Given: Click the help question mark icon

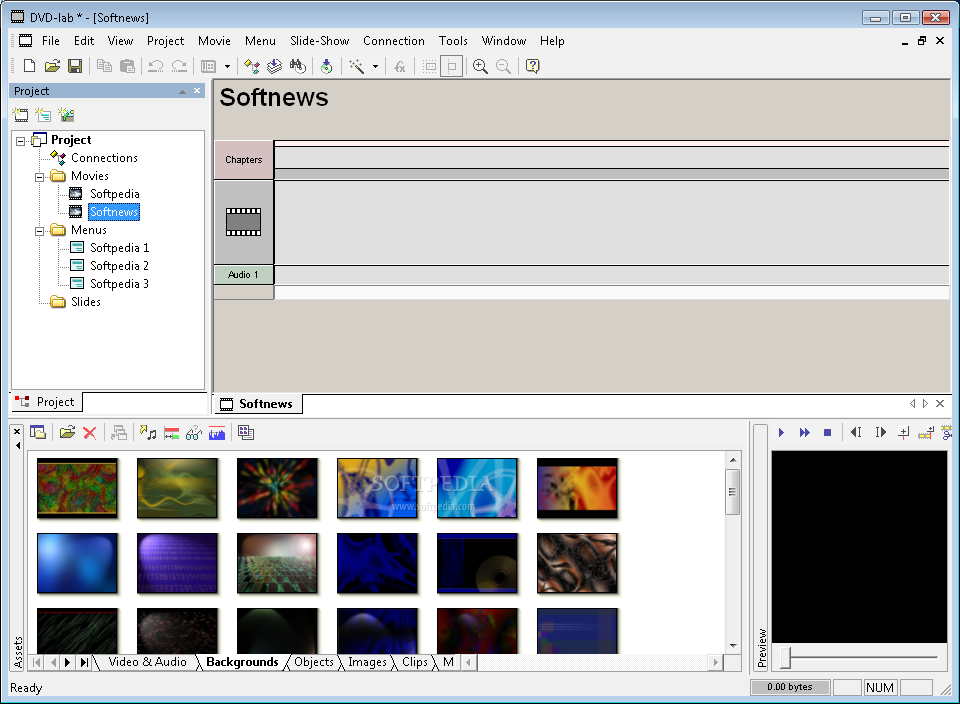Looking at the screenshot, I should click(x=533, y=66).
